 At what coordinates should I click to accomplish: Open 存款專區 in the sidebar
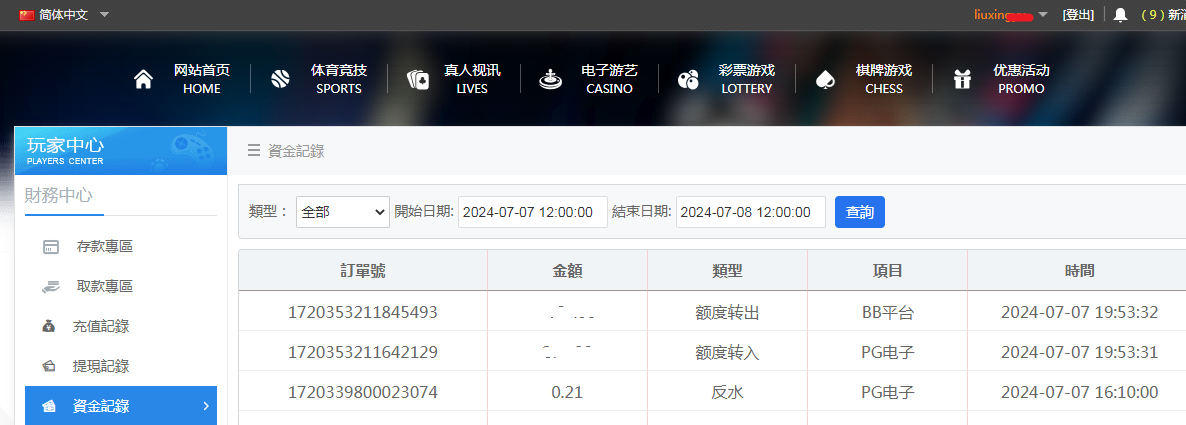pos(104,247)
